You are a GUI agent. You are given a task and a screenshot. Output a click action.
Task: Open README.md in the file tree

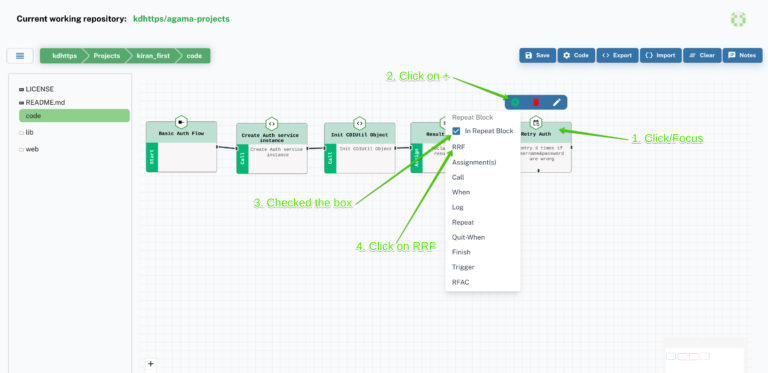click(x=42, y=103)
